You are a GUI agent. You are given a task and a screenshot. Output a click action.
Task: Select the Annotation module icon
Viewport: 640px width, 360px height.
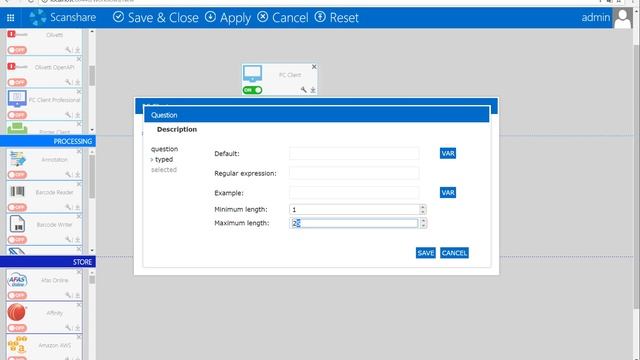pyautogui.click(x=17, y=159)
